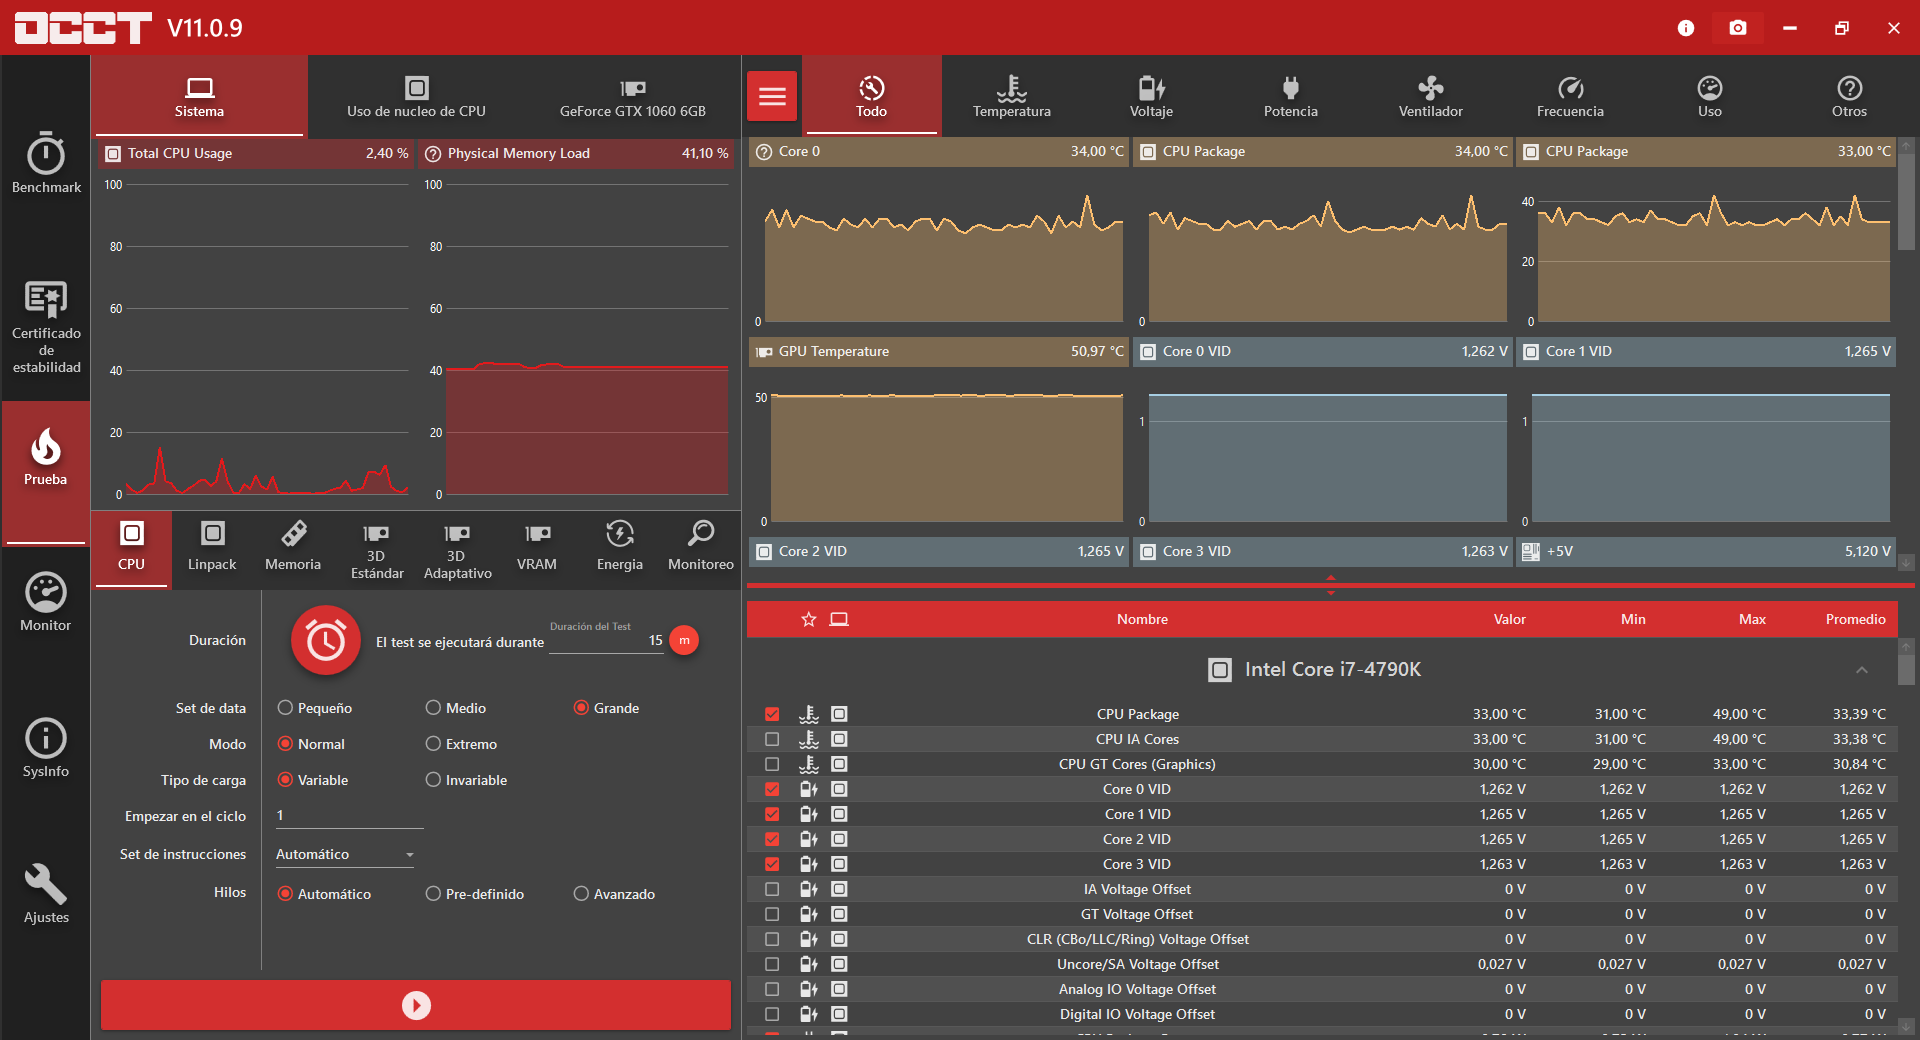Show only Ventilador sensors
The width and height of the screenshot is (1920, 1040).
1430,96
